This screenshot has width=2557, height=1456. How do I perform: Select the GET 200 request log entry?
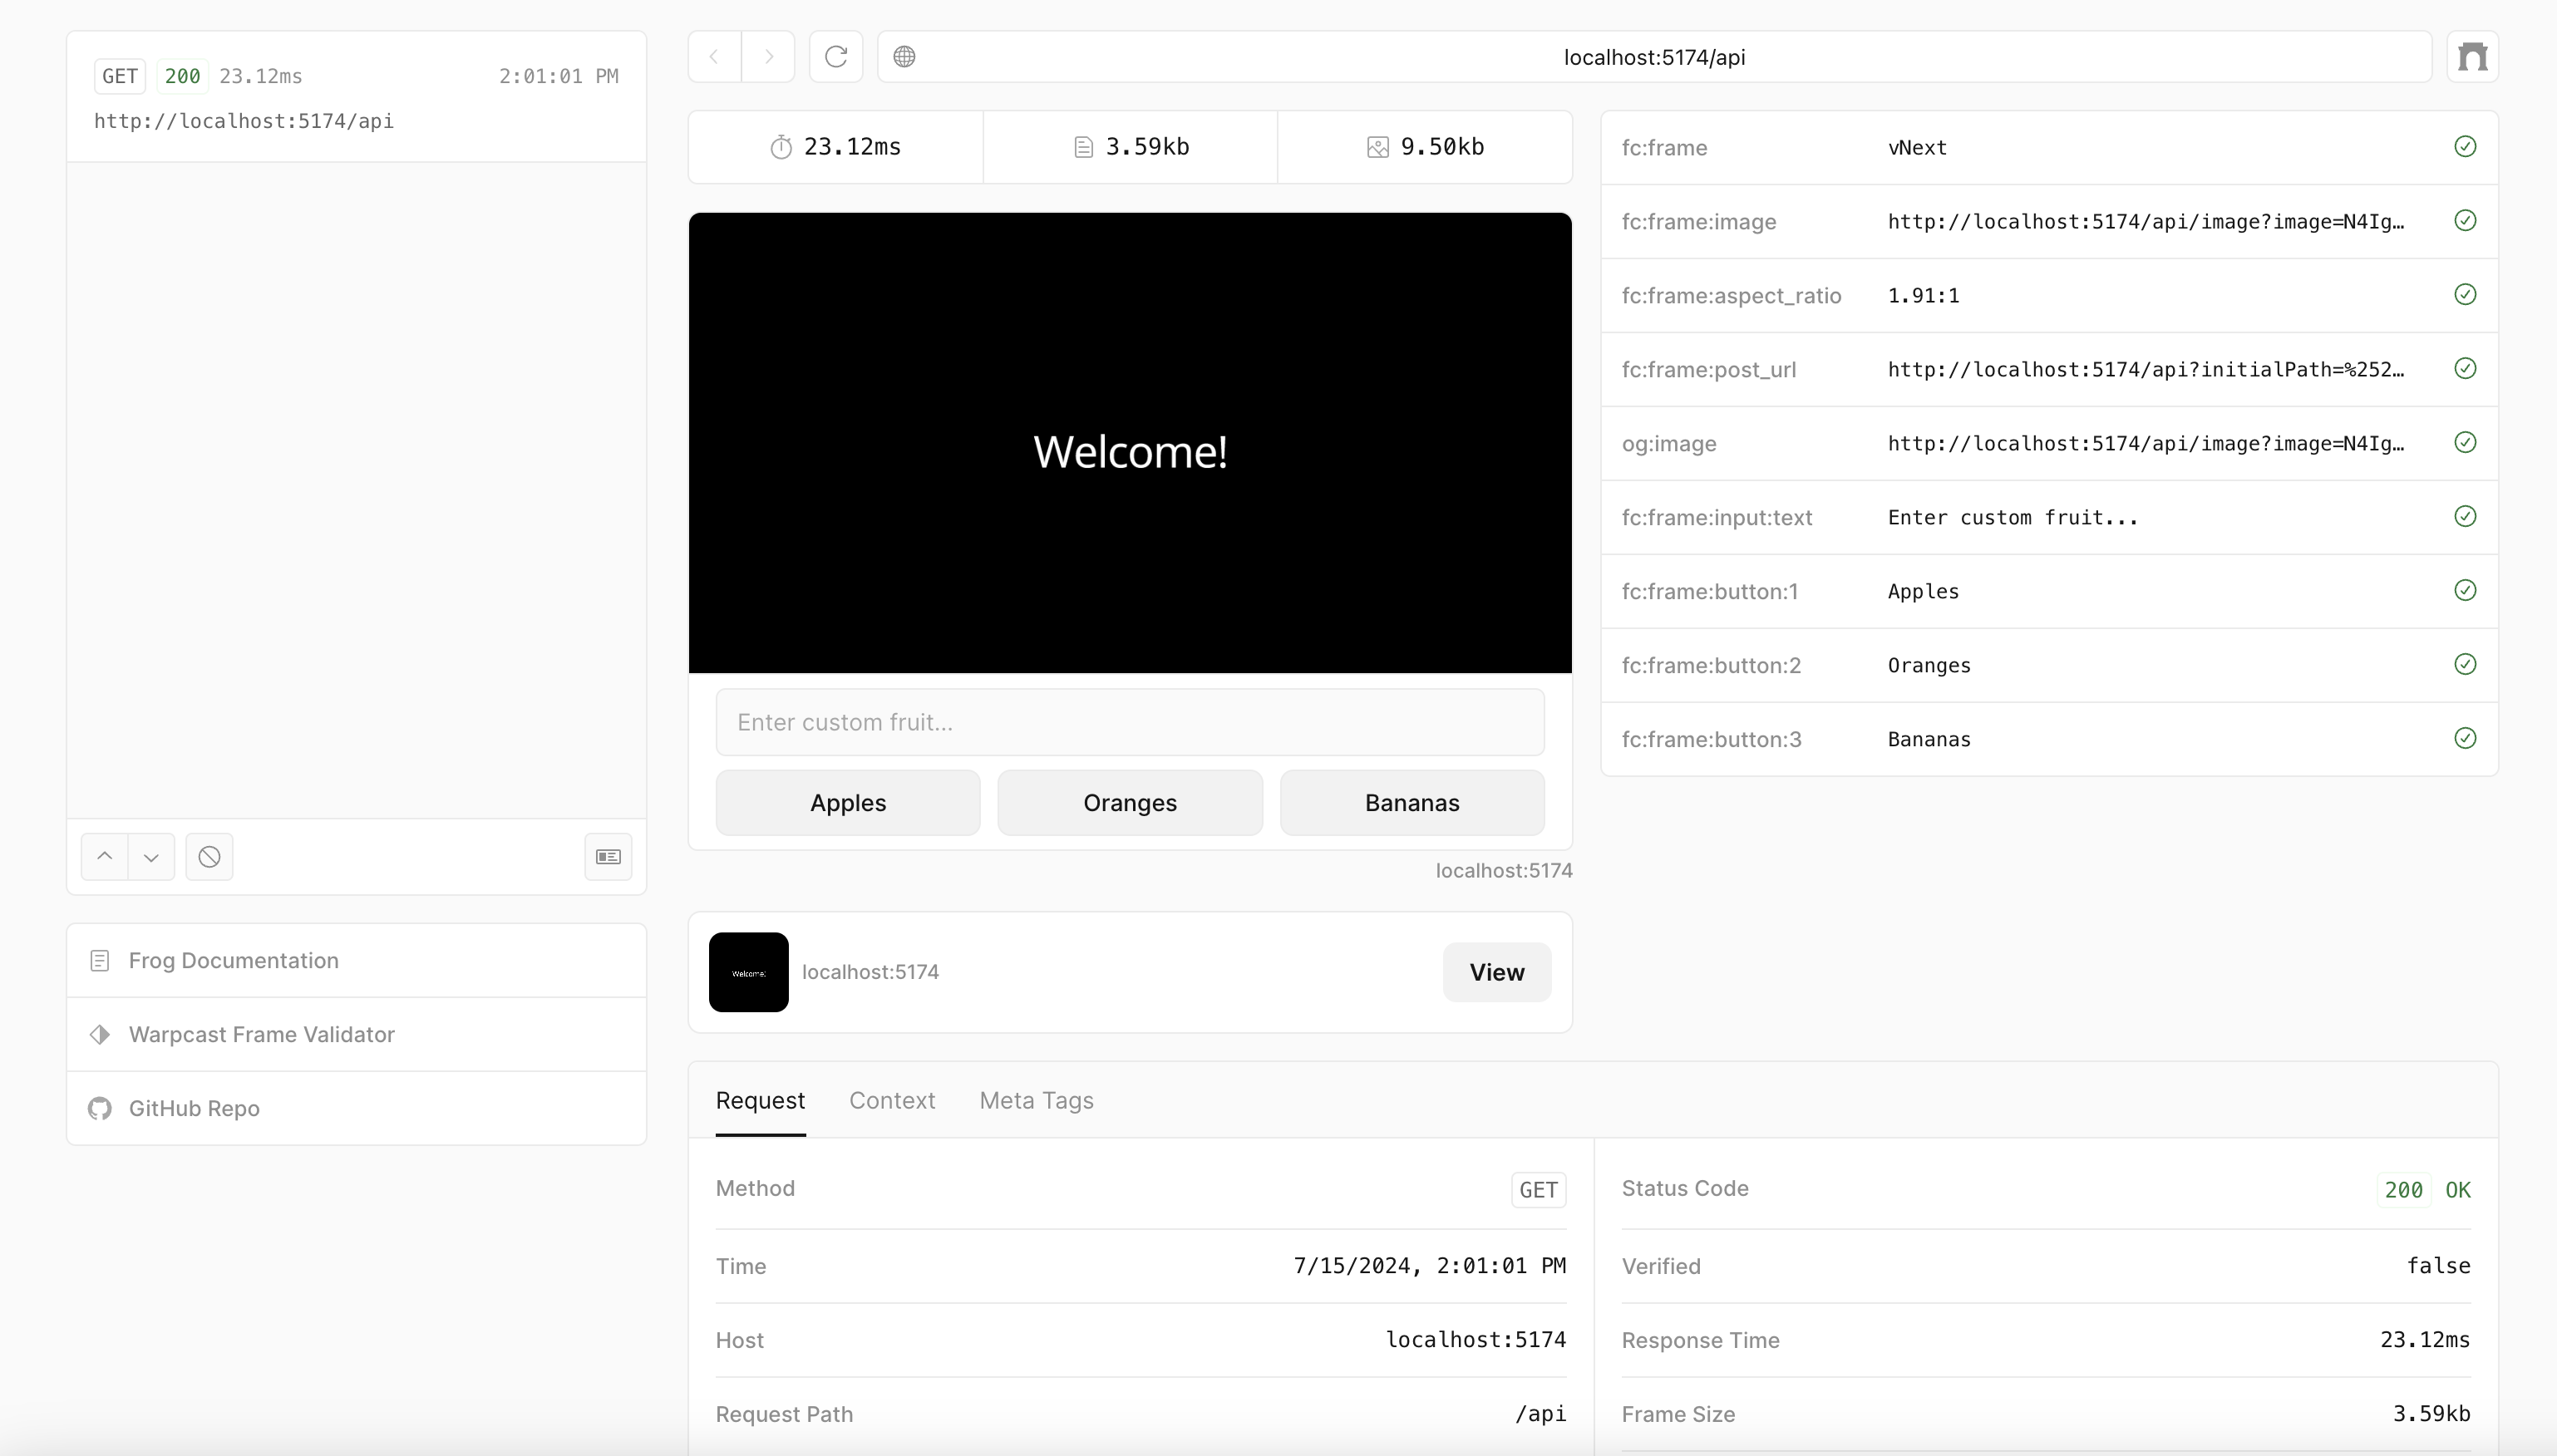(x=356, y=97)
